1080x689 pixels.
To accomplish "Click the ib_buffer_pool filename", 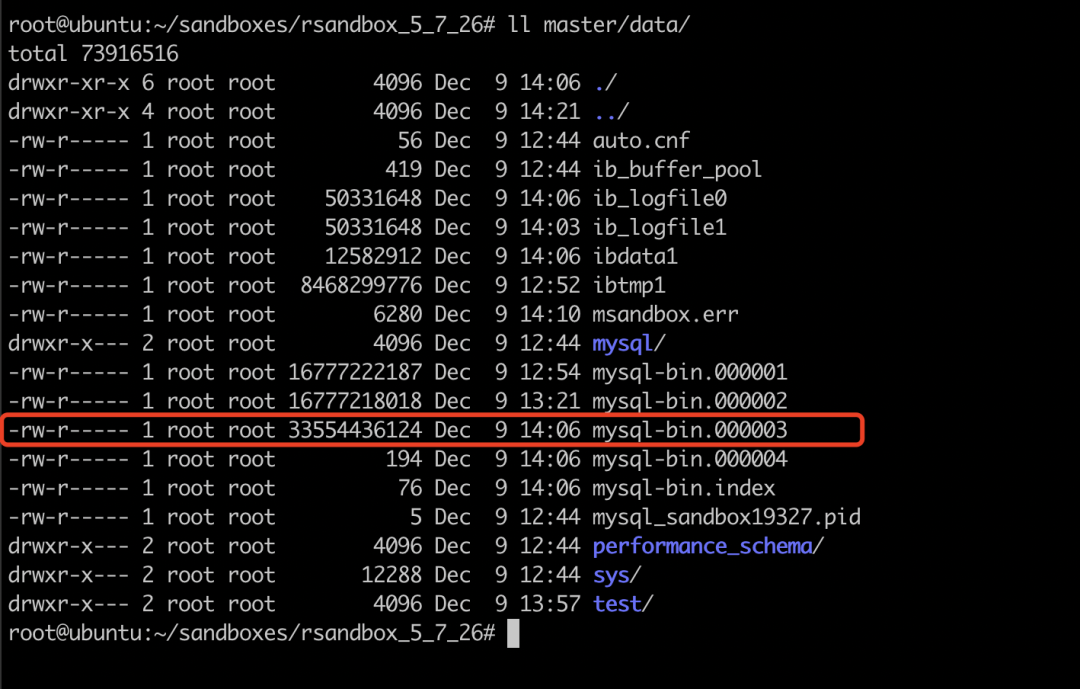I will click(677, 170).
